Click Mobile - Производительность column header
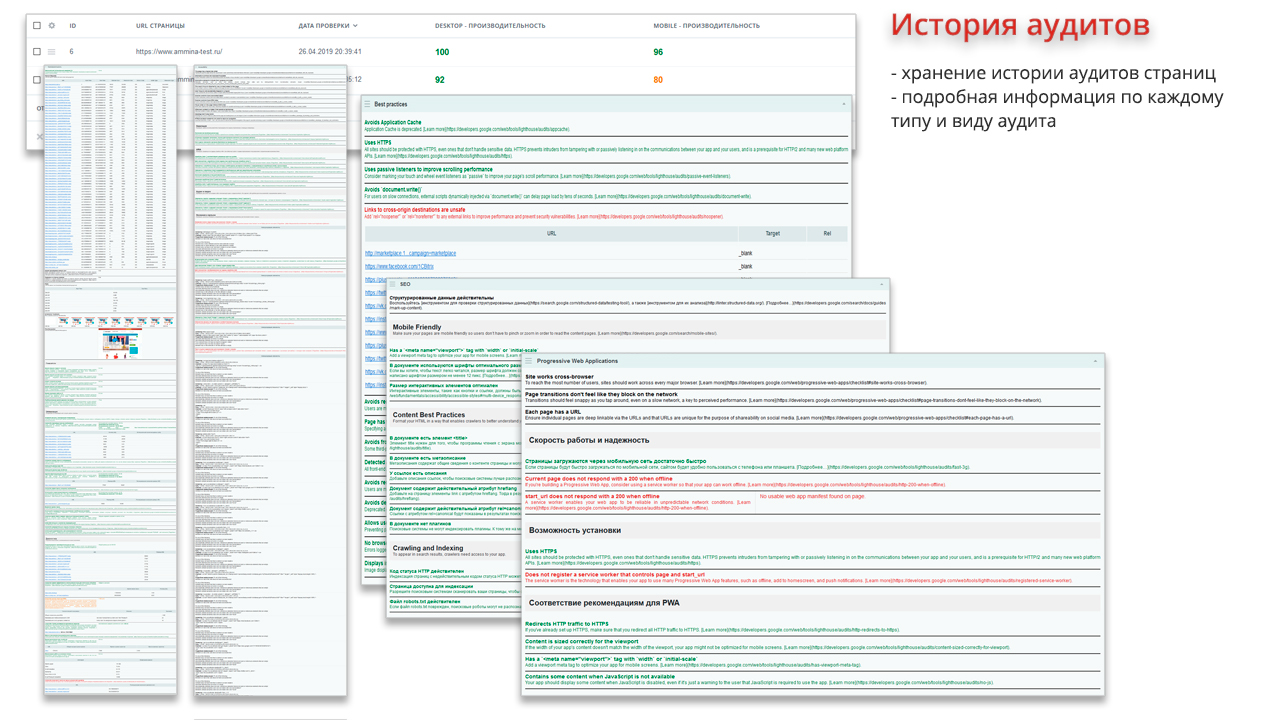The image size is (1280, 720). 706,25
